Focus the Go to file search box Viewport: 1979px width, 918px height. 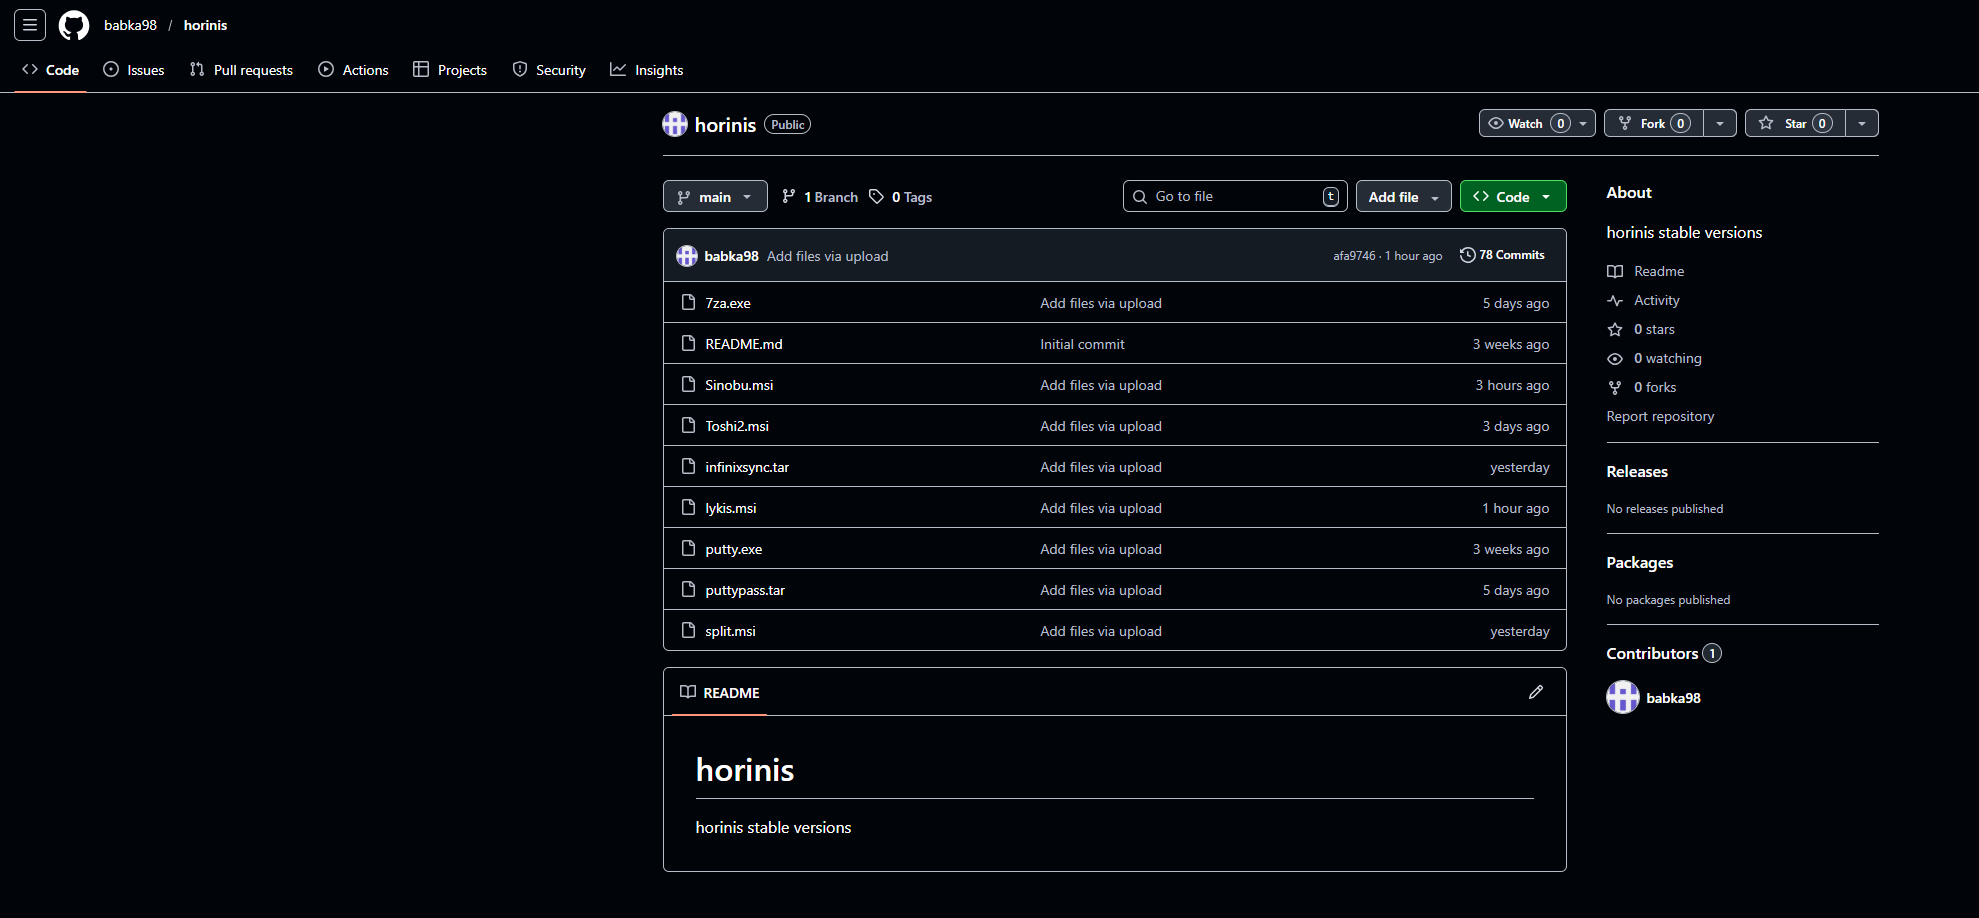click(x=1234, y=197)
